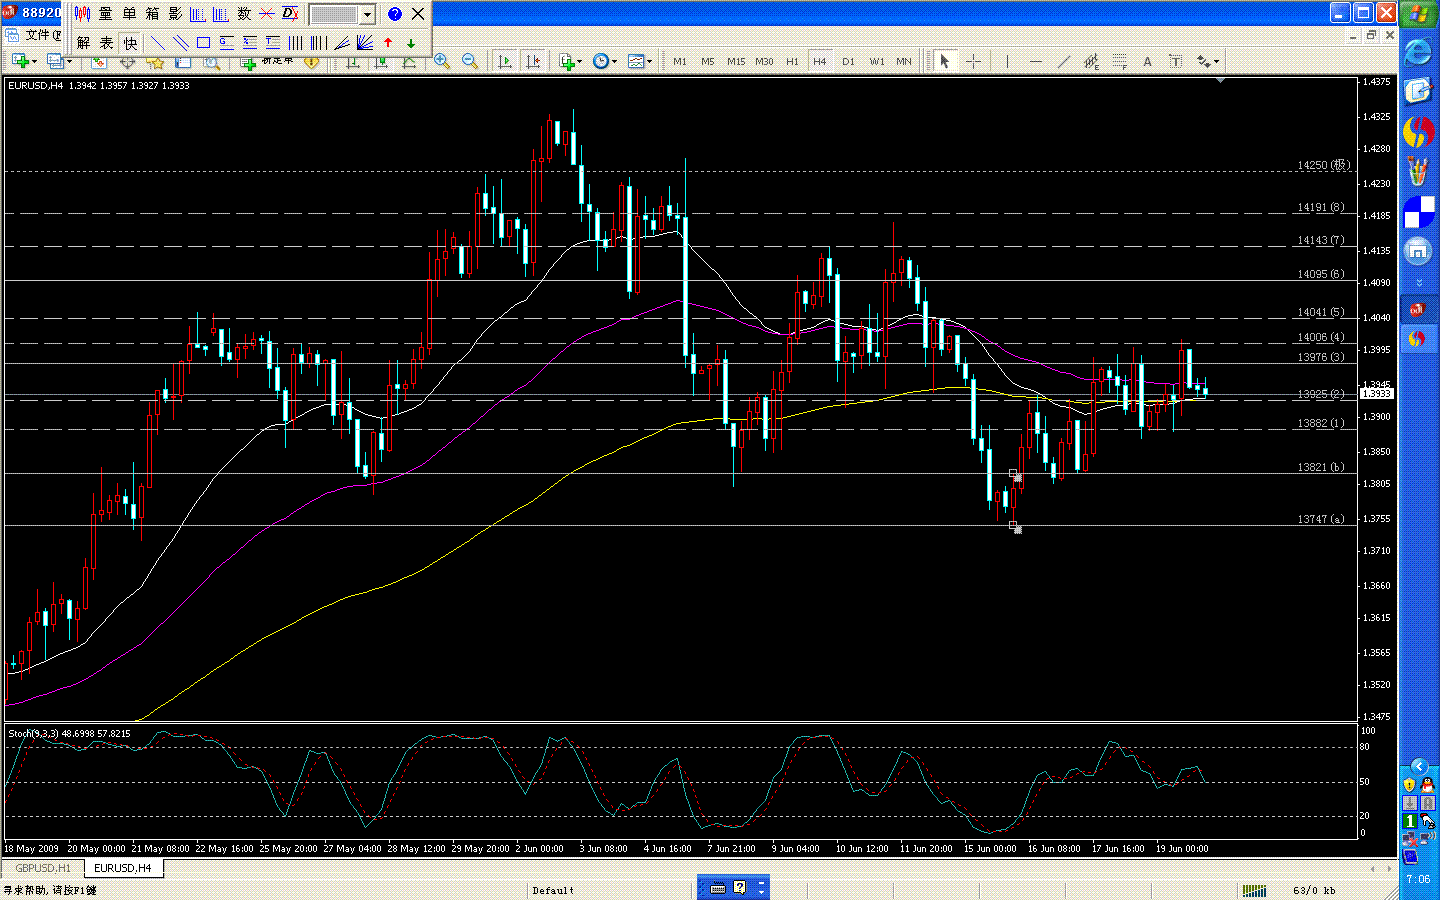This screenshot has width=1440, height=900.
Task: Draw a horizontal line on the chart
Action: tap(1035, 62)
